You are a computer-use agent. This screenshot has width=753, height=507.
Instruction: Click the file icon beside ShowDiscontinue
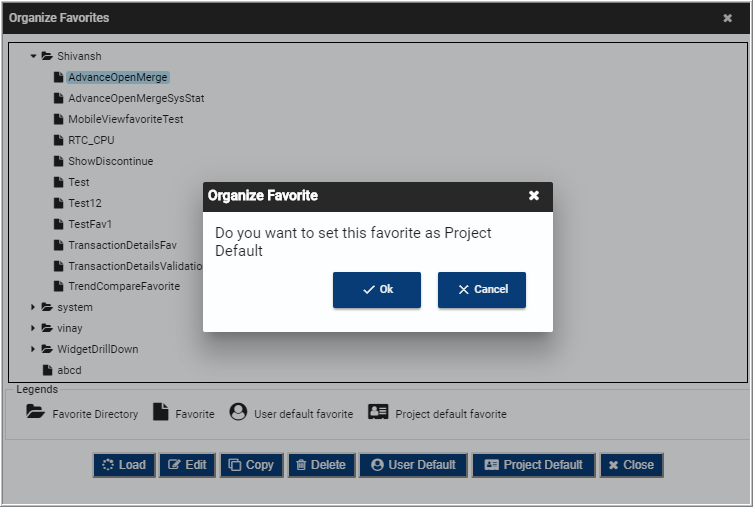coord(59,161)
